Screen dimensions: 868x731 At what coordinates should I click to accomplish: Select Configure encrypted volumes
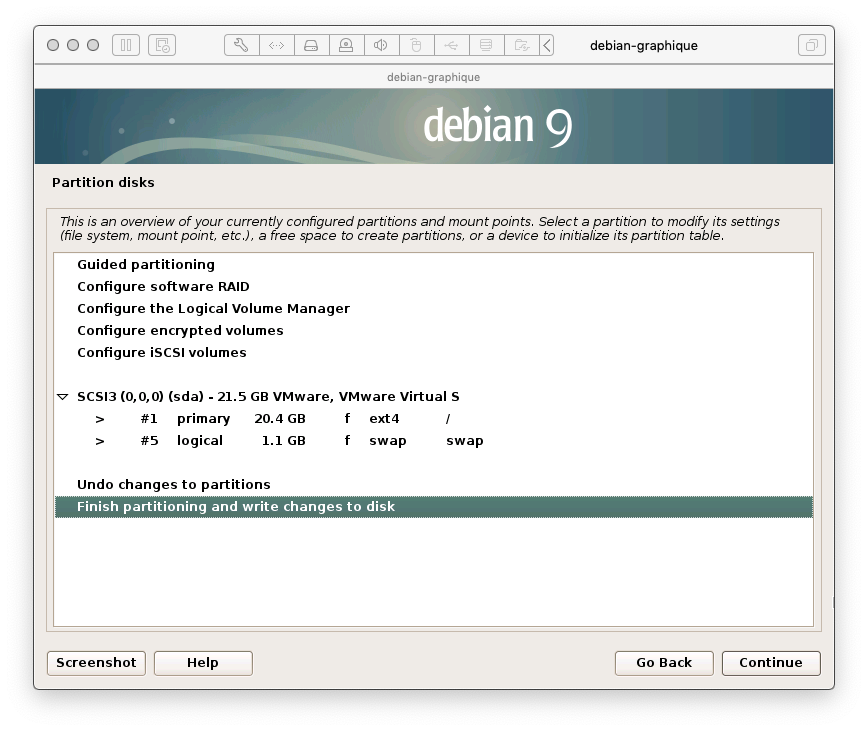pyautogui.click(x=433, y=330)
